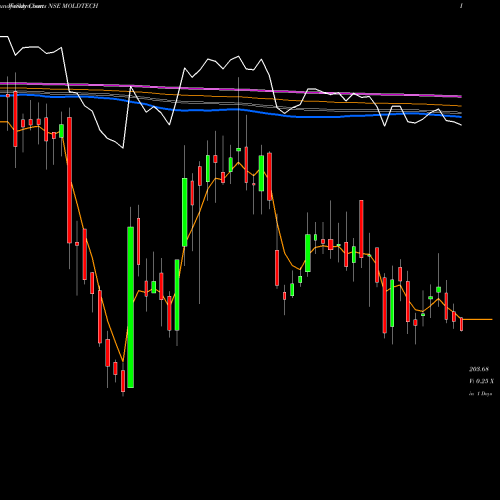Click the V: 0.25 X volume text

coord(481,381)
